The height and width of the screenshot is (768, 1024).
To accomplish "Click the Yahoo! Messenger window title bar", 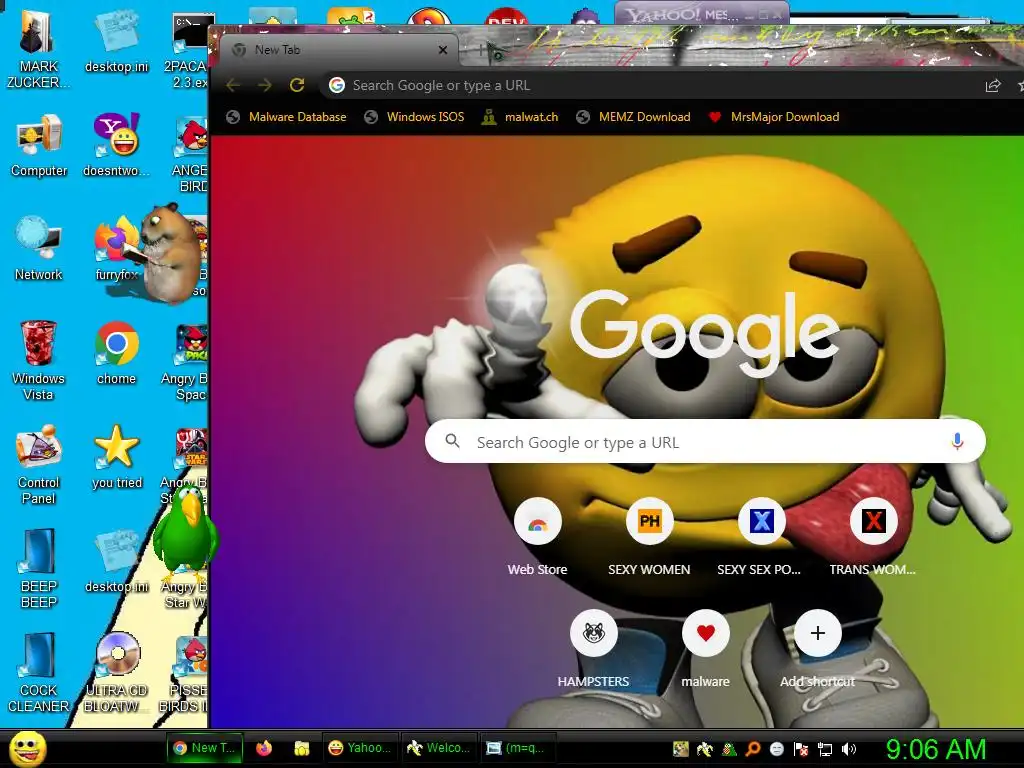I will click(701, 13).
